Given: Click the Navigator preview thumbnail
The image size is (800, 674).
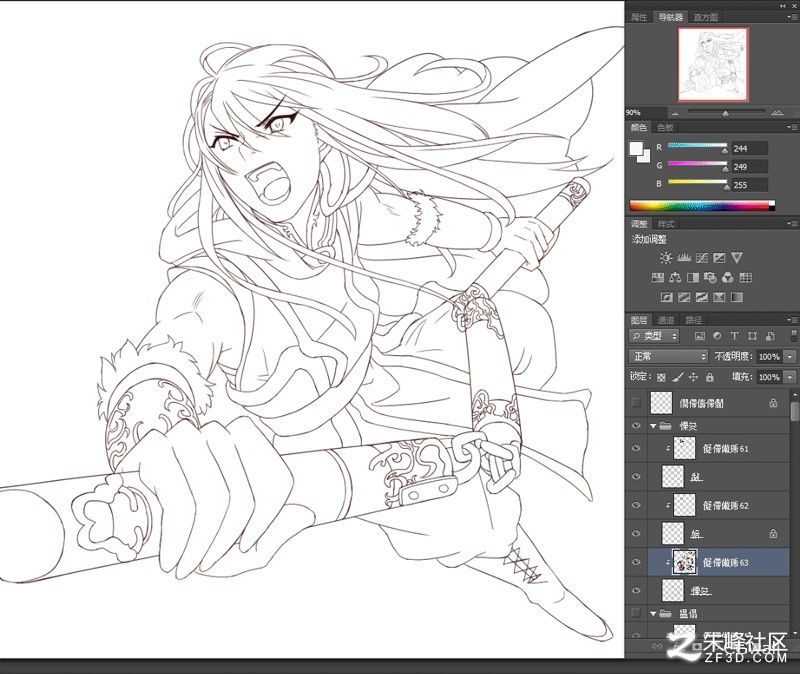Looking at the screenshot, I should pyautogui.click(x=713, y=64).
